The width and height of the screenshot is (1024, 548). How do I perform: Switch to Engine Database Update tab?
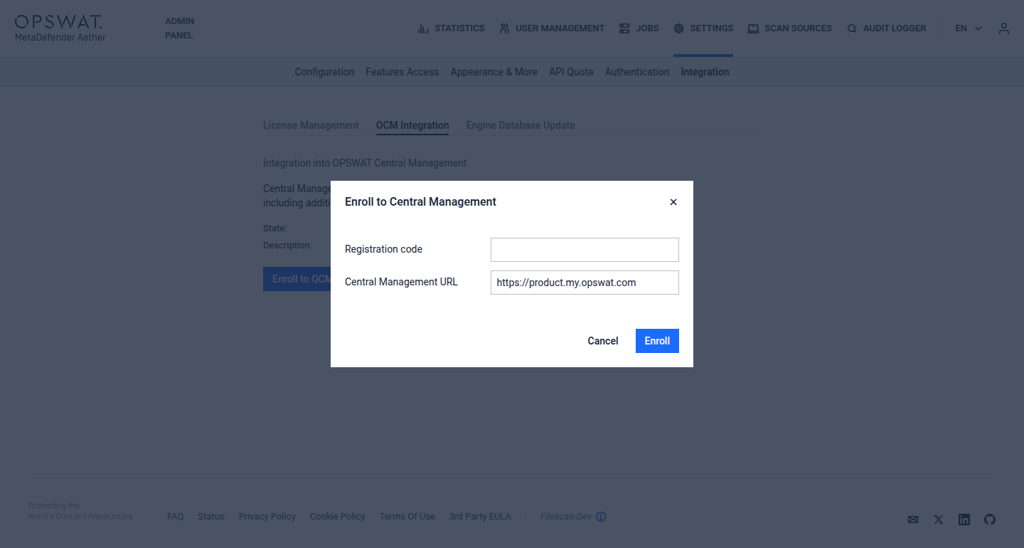(x=520, y=126)
